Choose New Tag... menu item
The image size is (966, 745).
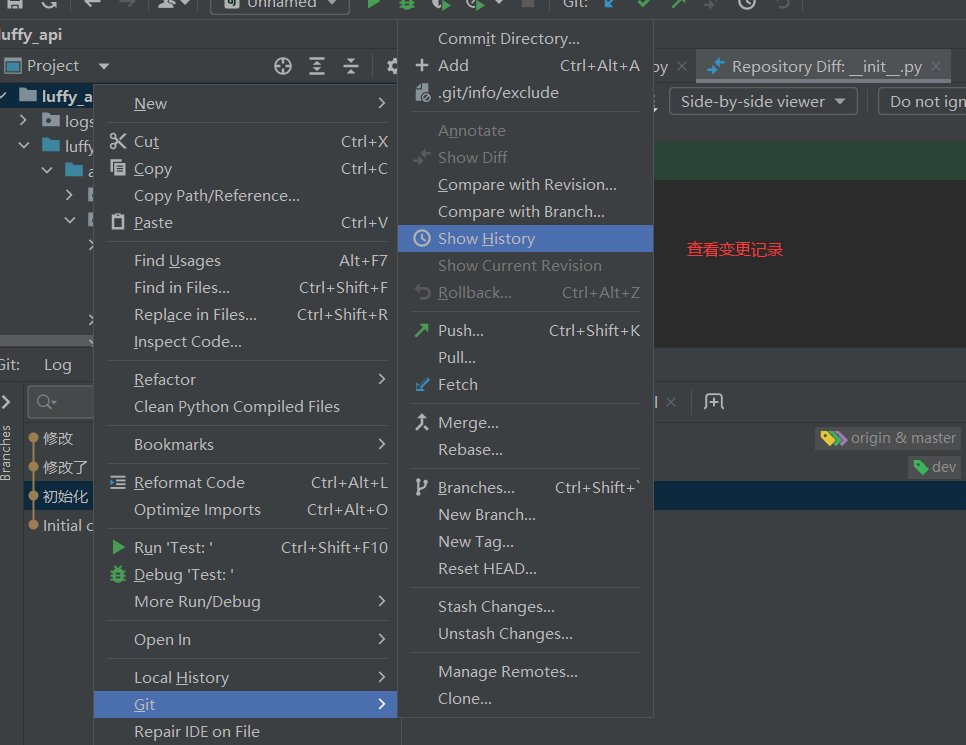pos(526,542)
